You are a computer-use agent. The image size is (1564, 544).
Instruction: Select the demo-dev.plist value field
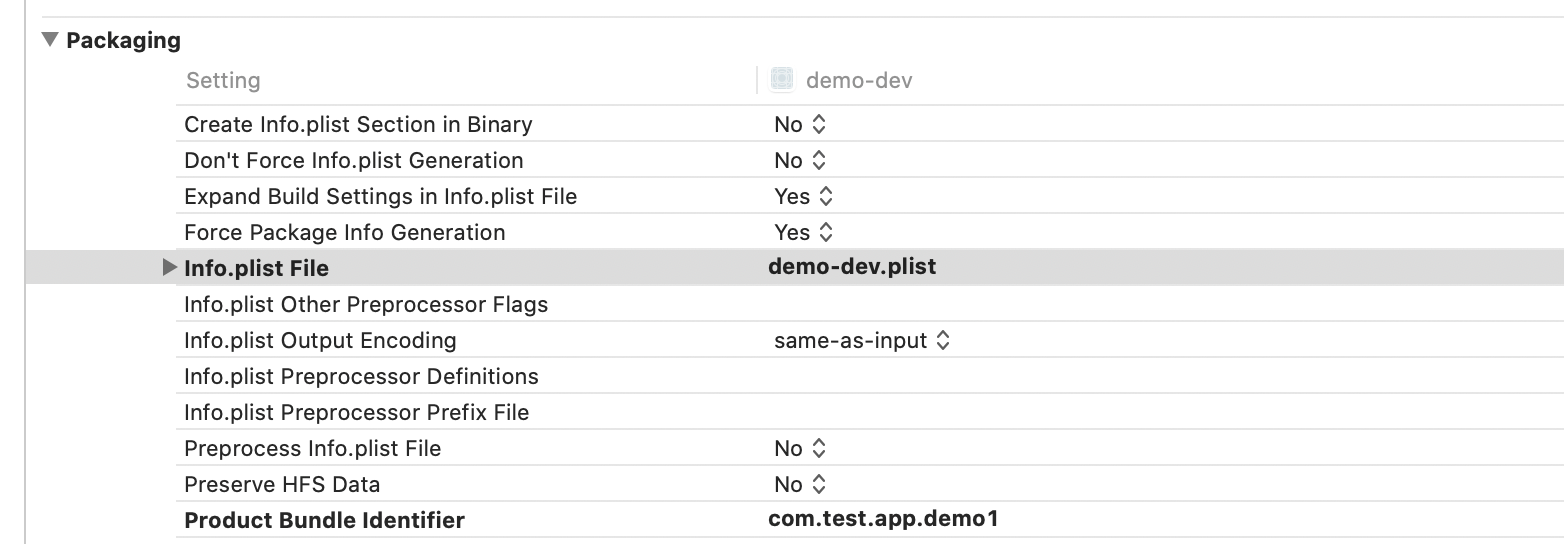click(x=852, y=267)
